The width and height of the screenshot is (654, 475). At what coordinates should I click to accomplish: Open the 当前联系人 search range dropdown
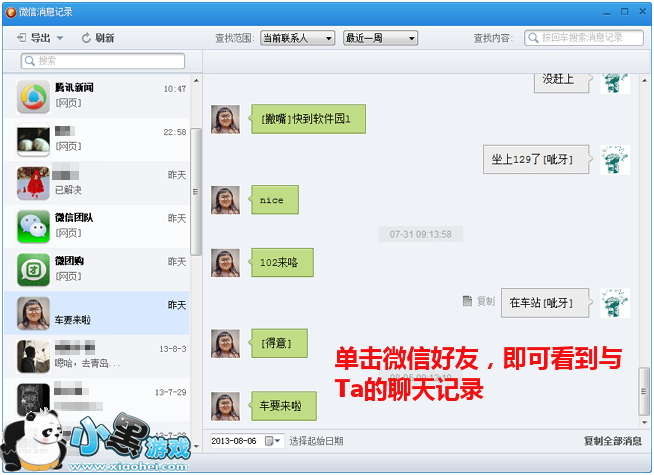(x=297, y=38)
